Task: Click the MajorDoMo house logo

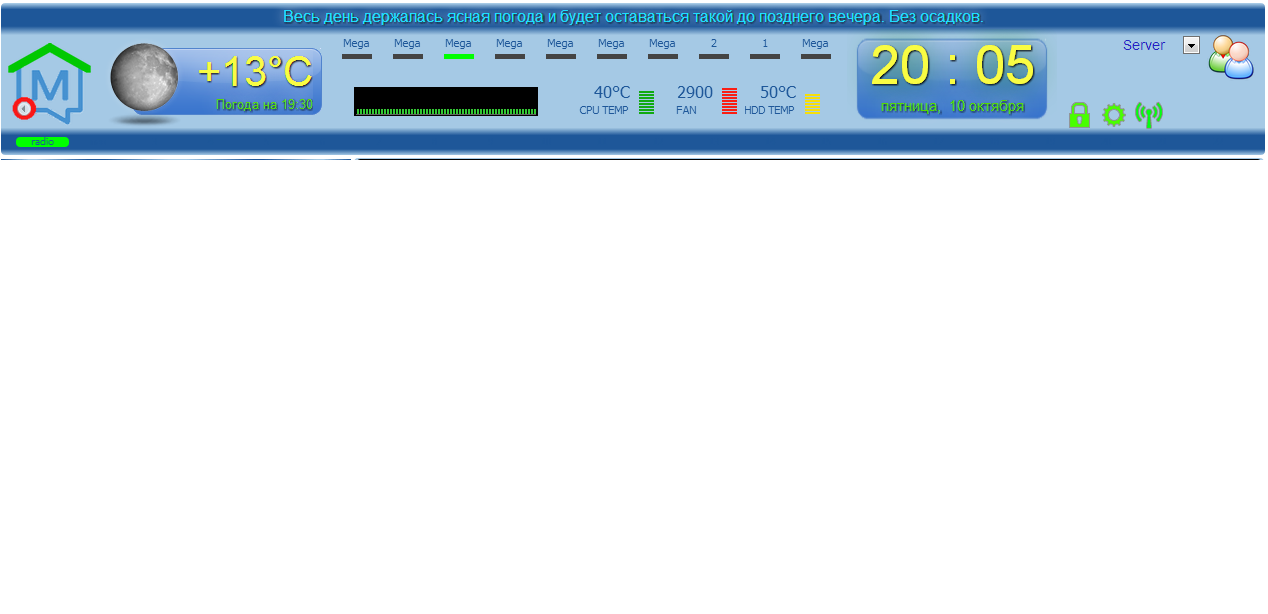Action: [x=49, y=83]
